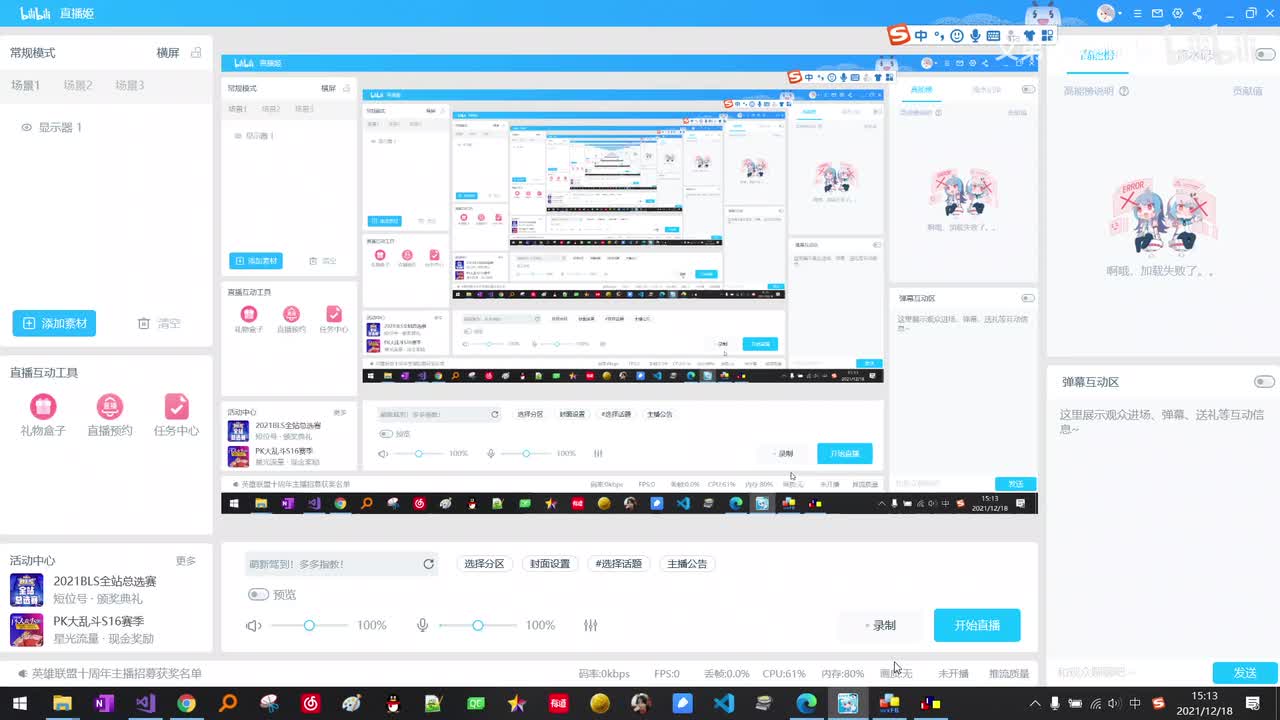
Task: Open the 横屏 orientation selector
Action: (168, 53)
